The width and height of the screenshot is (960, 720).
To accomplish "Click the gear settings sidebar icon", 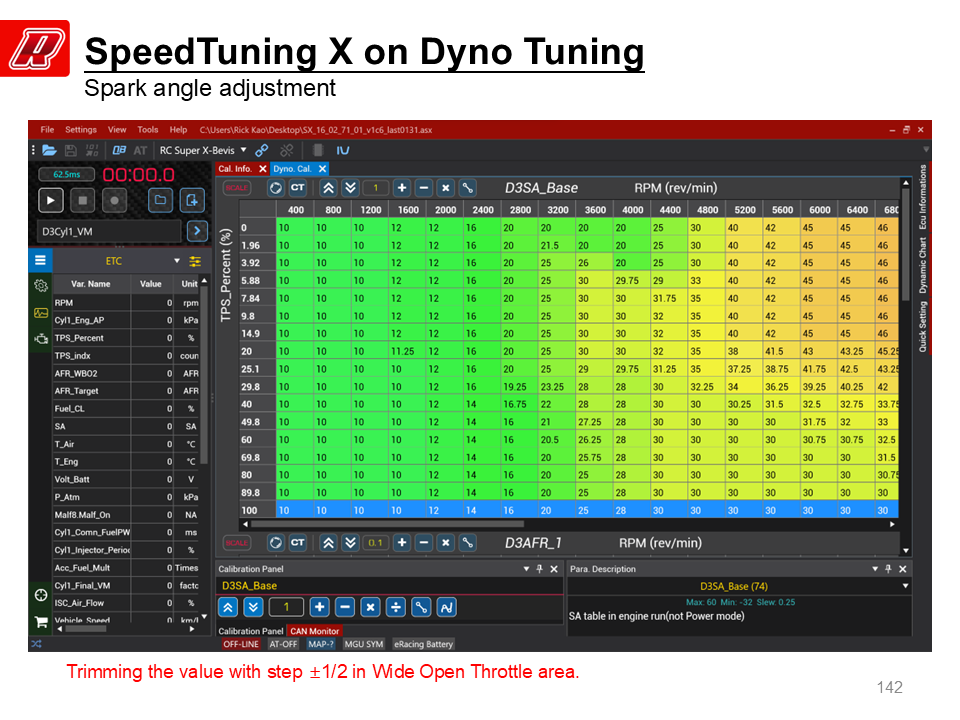I will [x=41, y=285].
